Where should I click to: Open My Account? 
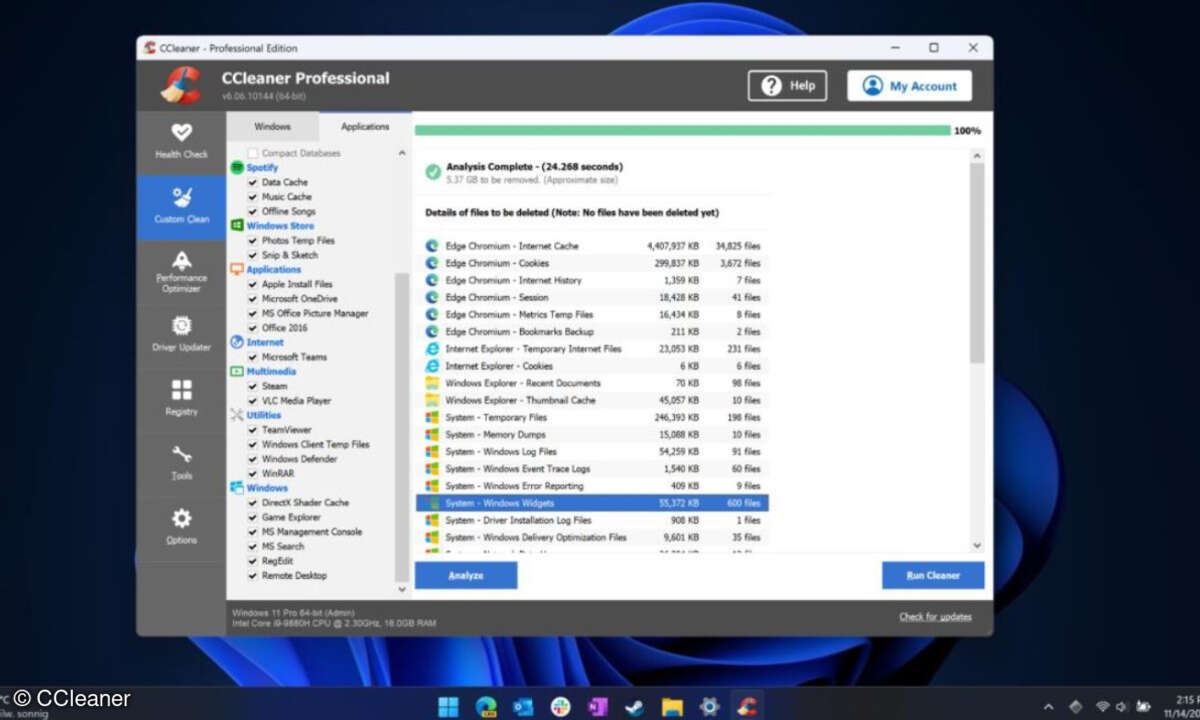[909, 86]
